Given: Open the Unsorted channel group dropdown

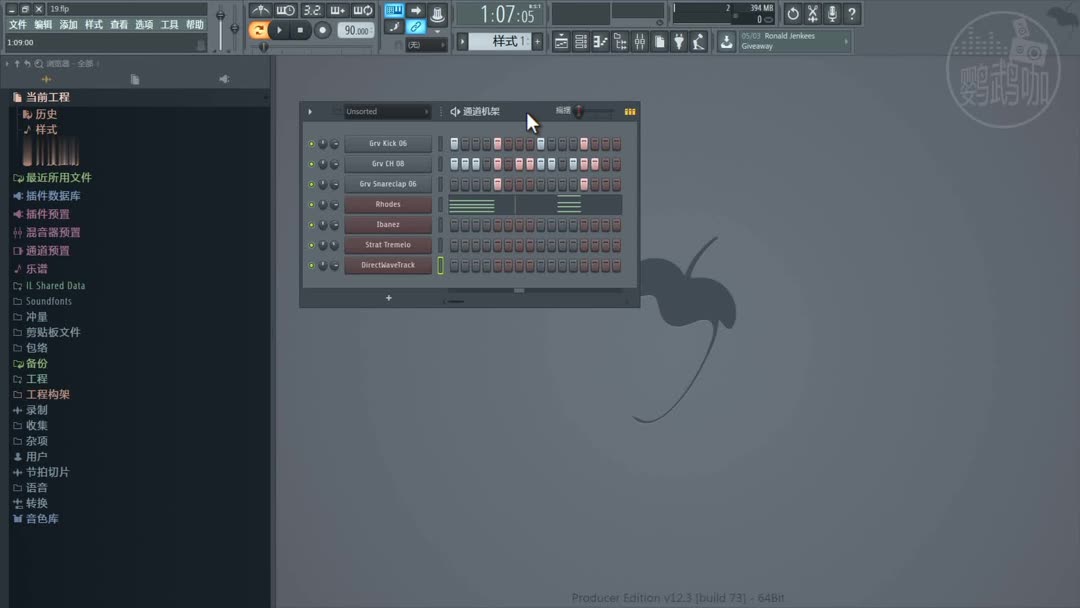Looking at the screenshot, I should [x=386, y=111].
